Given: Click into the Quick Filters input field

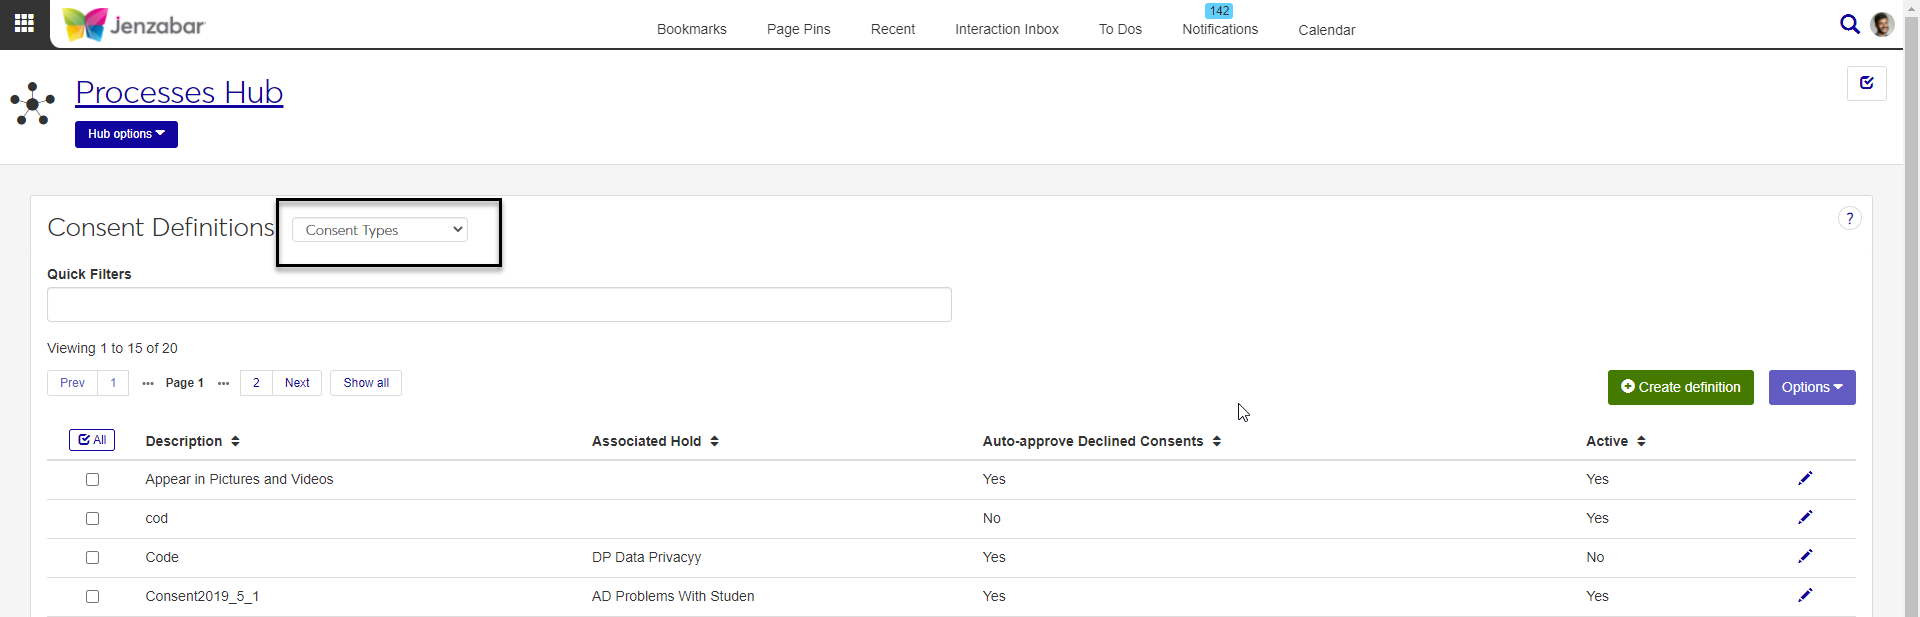Looking at the screenshot, I should (x=499, y=305).
